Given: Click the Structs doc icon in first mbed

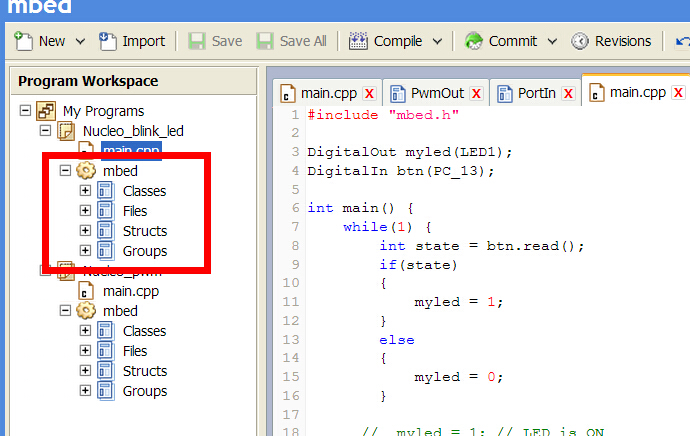Looking at the screenshot, I should coord(106,231).
